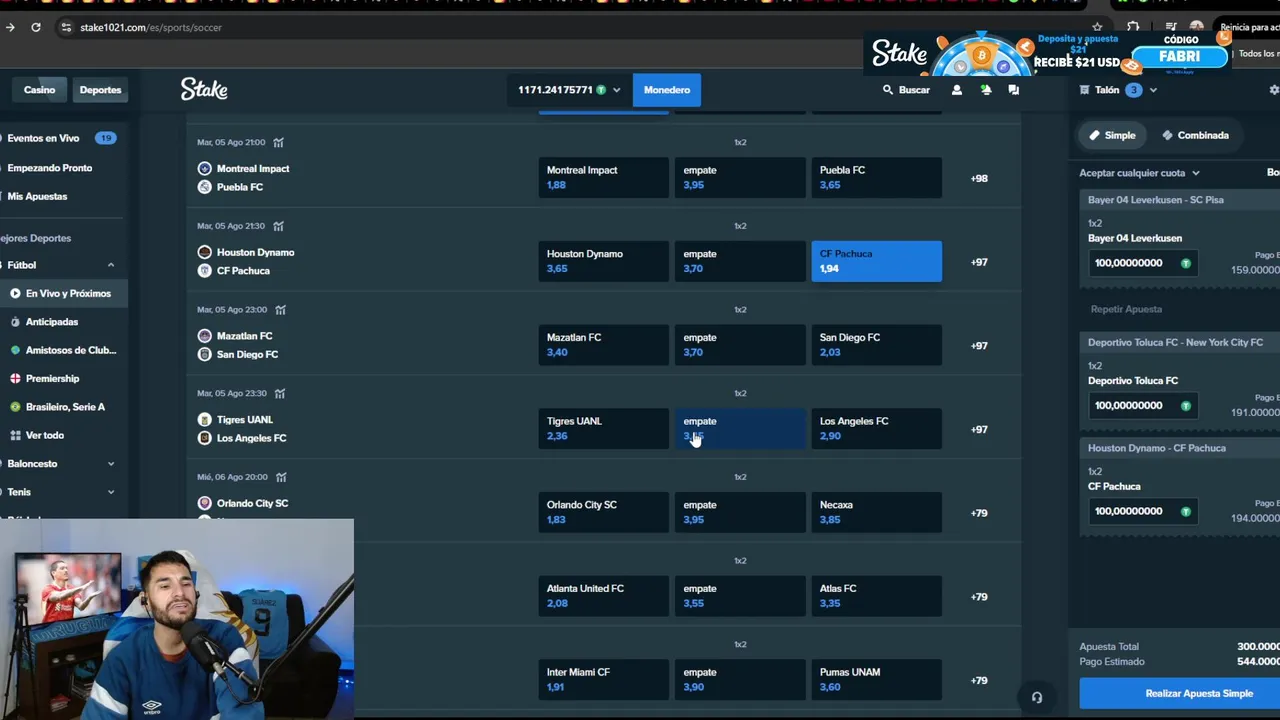
Task: Select the Simple bet tab
Action: click(x=1112, y=135)
